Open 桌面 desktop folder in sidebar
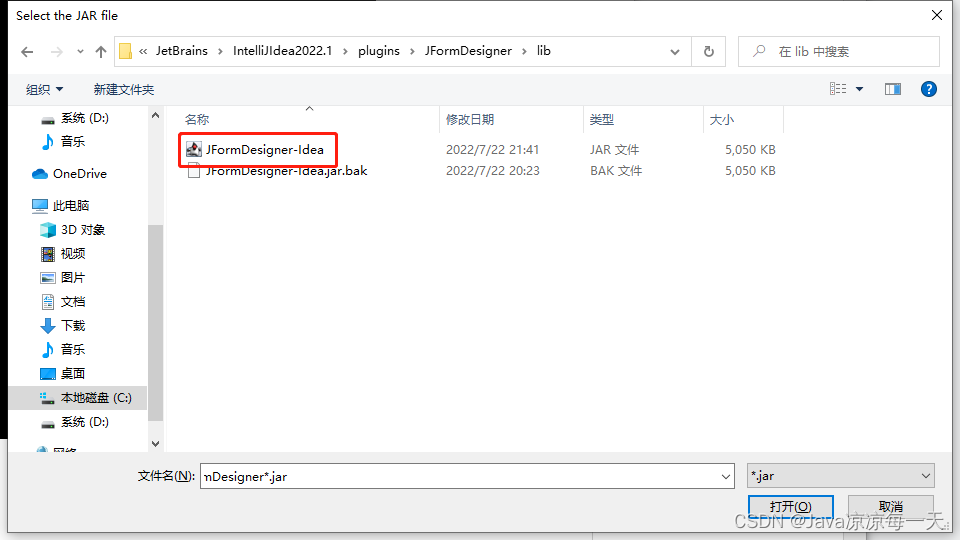This screenshot has height=540, width=960. 73,373
